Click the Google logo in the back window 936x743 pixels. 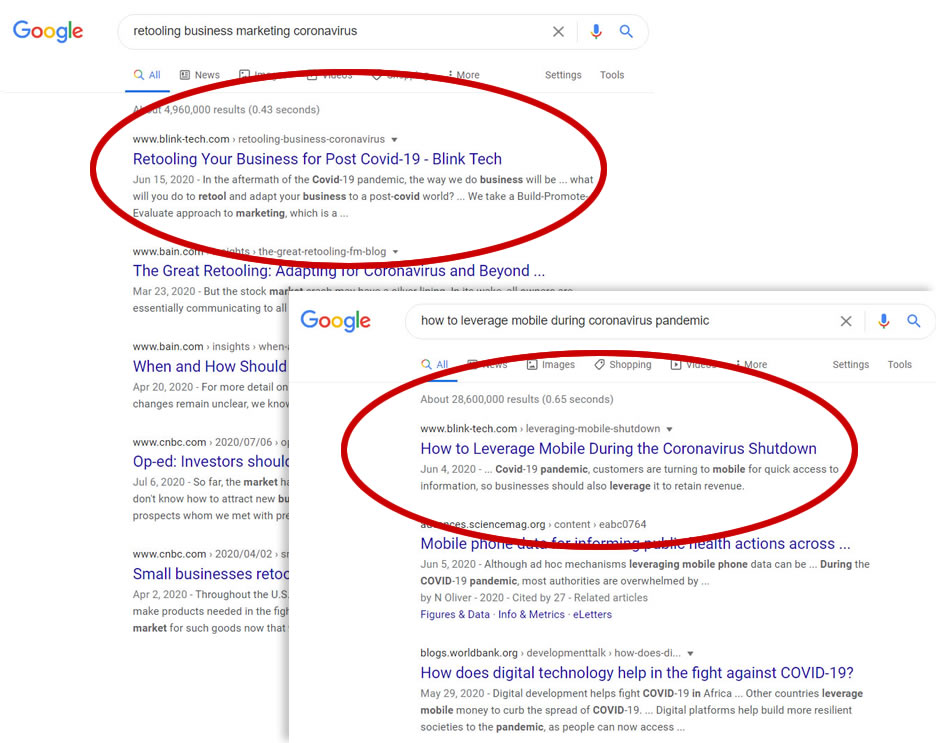pos(48,31)
